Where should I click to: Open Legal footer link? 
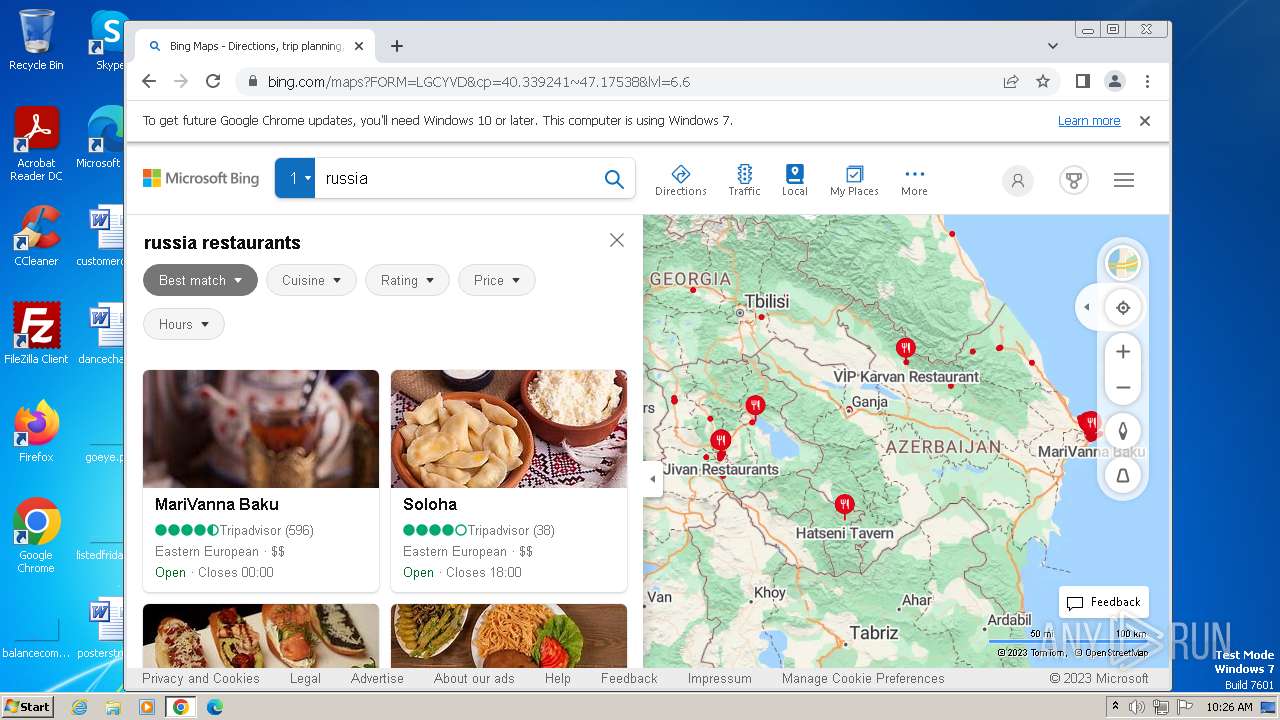305,678
